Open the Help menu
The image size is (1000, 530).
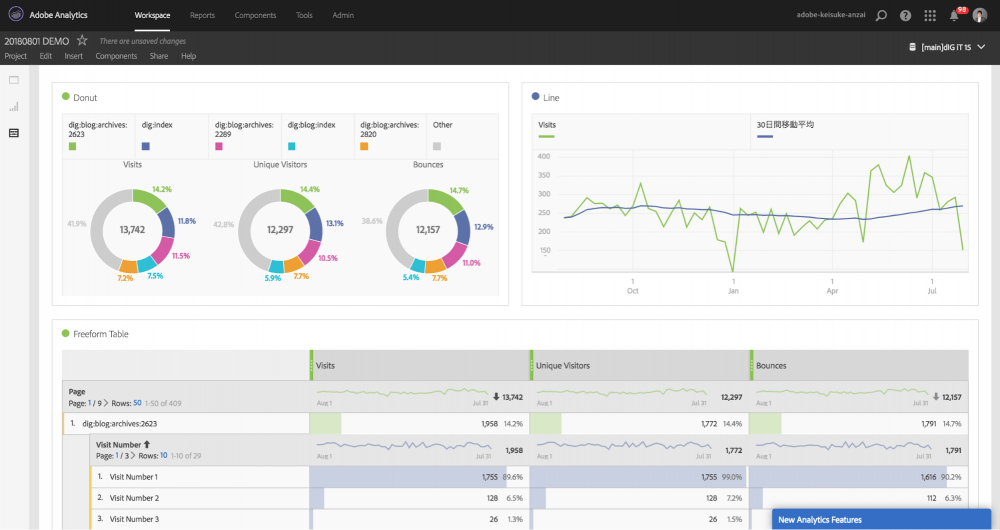coord(188,56)
